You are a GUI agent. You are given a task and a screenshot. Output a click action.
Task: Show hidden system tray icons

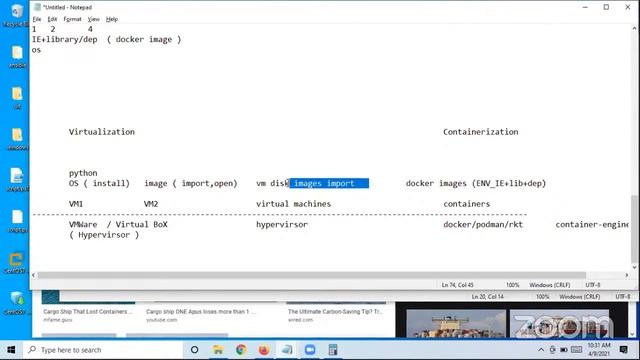click(541, 350)
